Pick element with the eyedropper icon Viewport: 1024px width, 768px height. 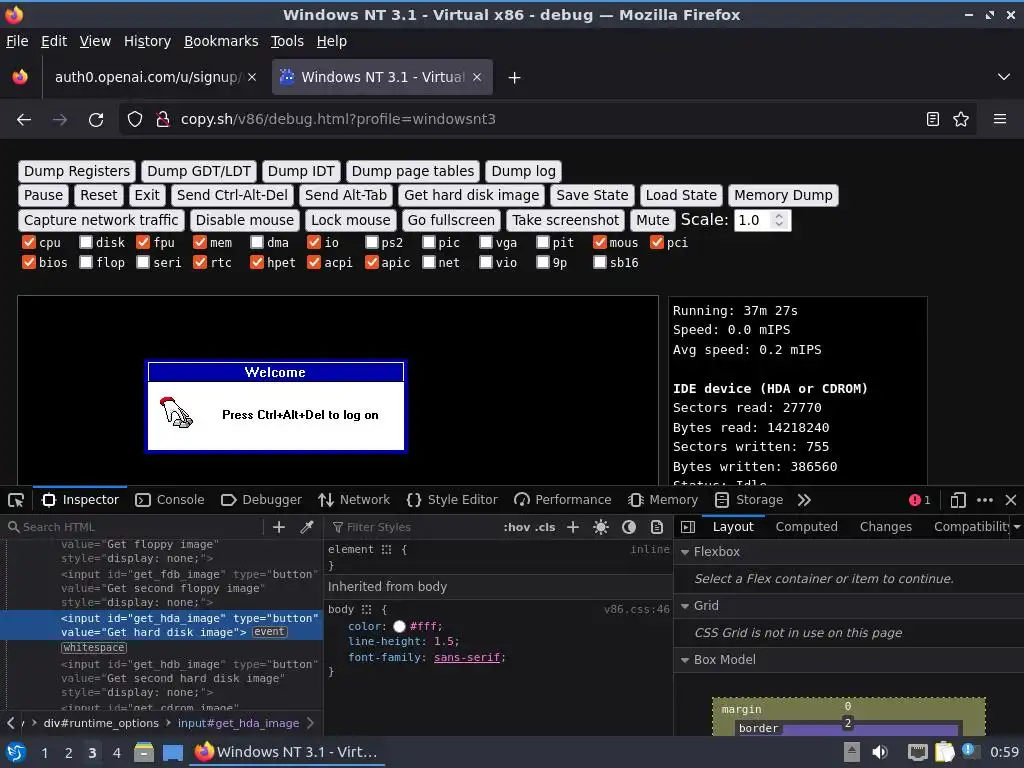(307, 527)
